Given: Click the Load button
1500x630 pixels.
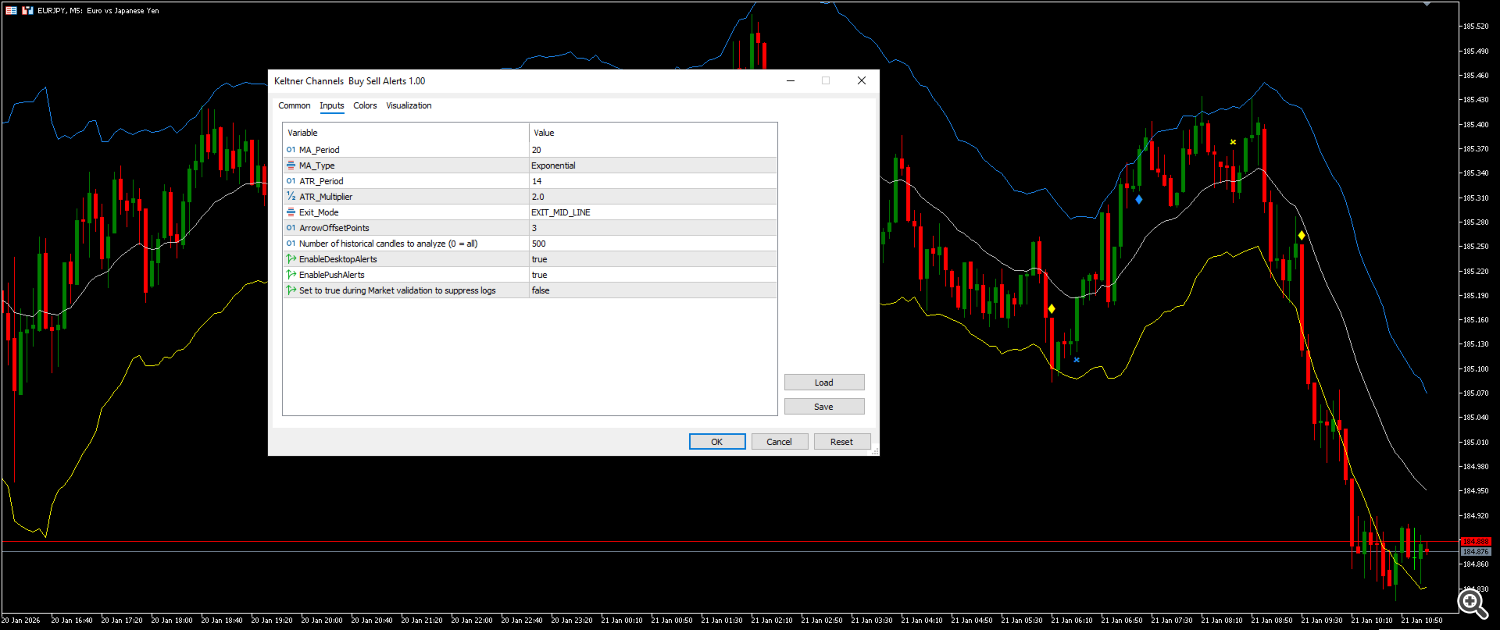Looking at the screenshot, I should click(x=823, y=382).
